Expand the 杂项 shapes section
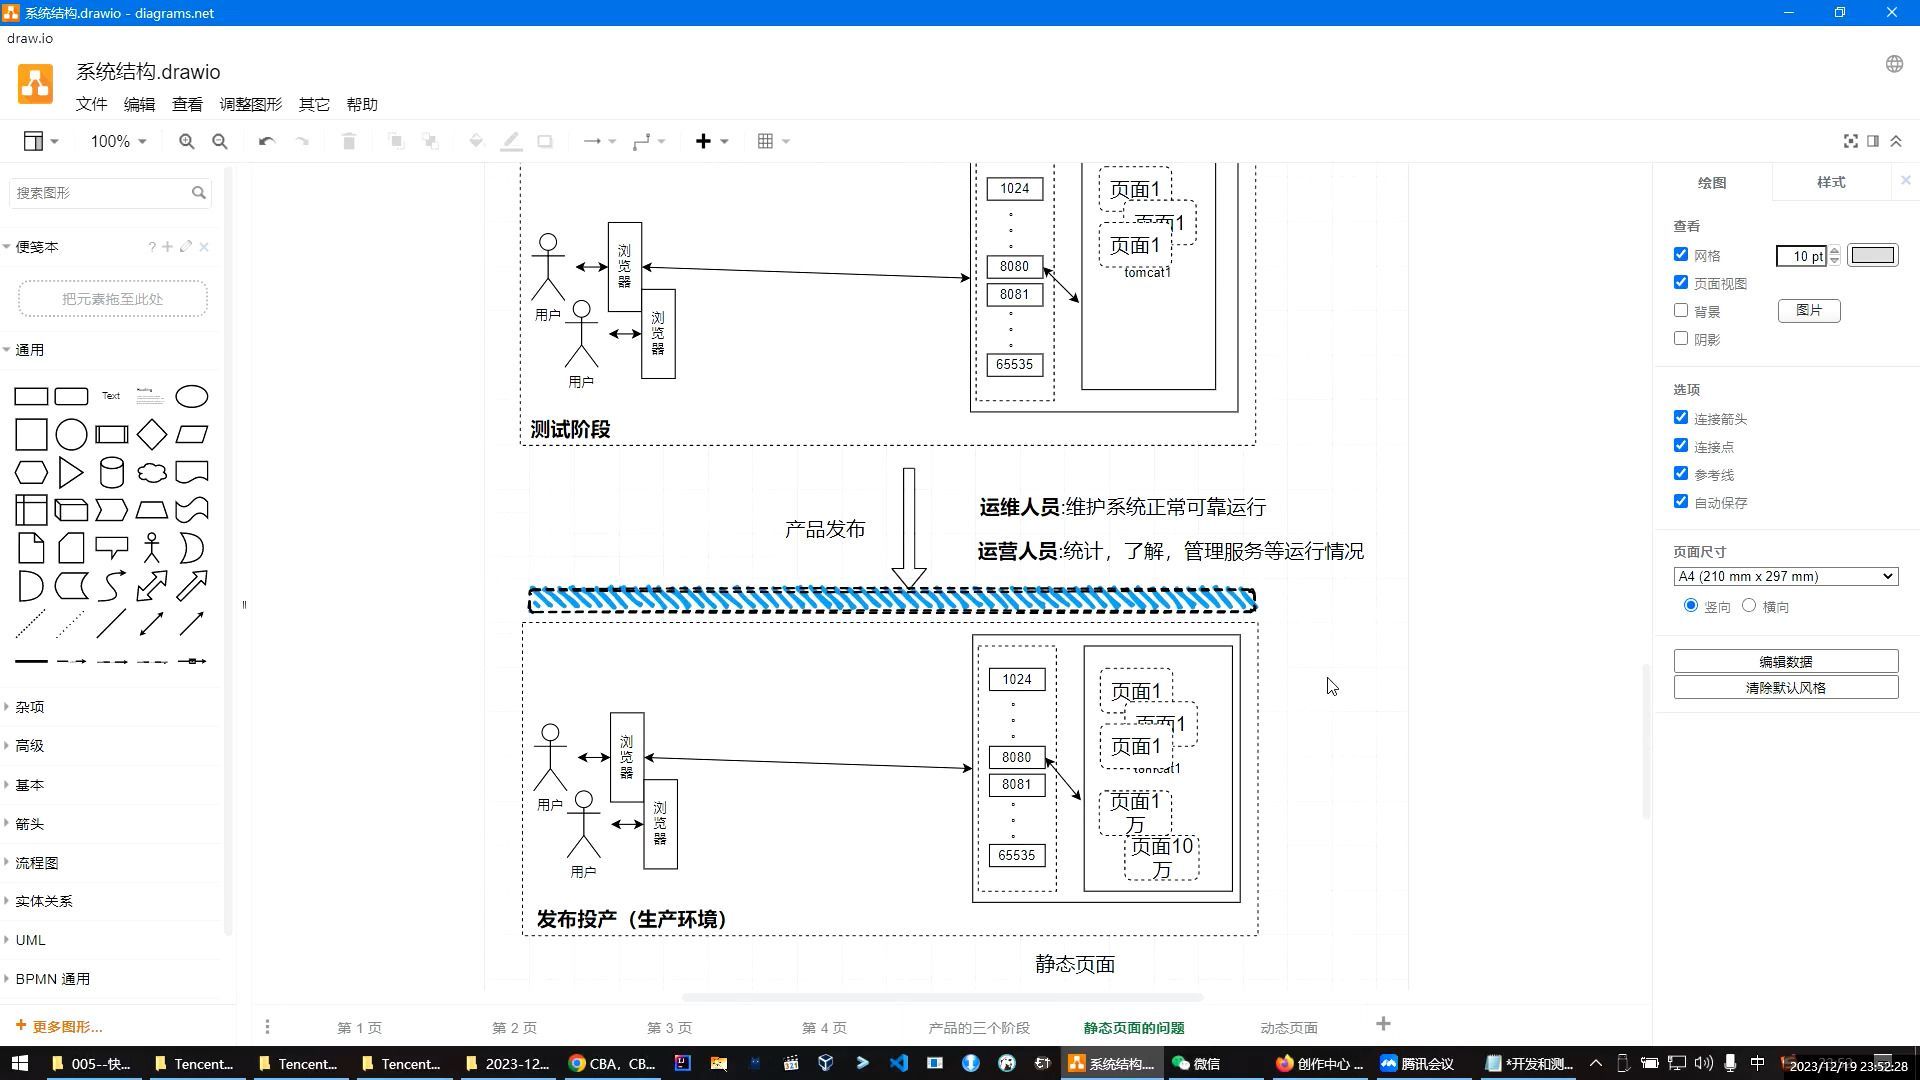 [x=30, y=707]
